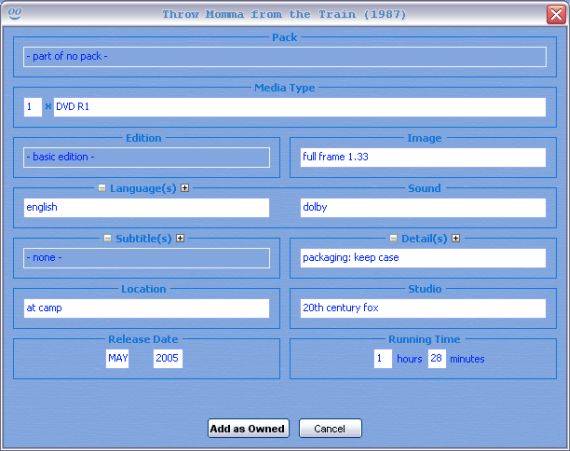Click the Add as Owned button
Image resolution: width=570 pixels, height=451 pixels.
pyautogui.click(x=248, y=428)
